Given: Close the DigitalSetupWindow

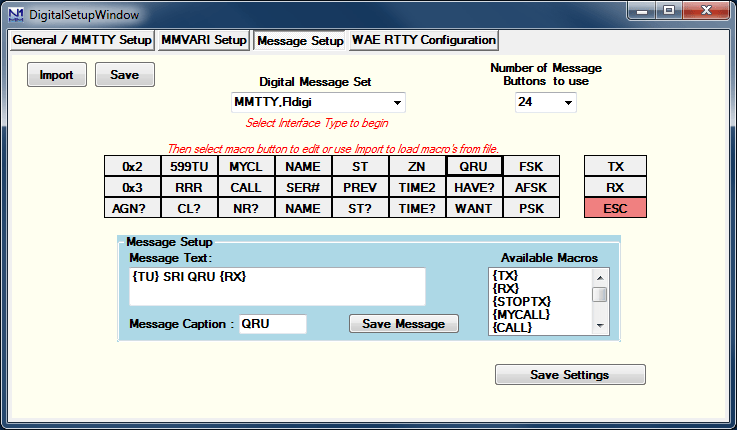Looking at the screenshot, I should point(706,11).
